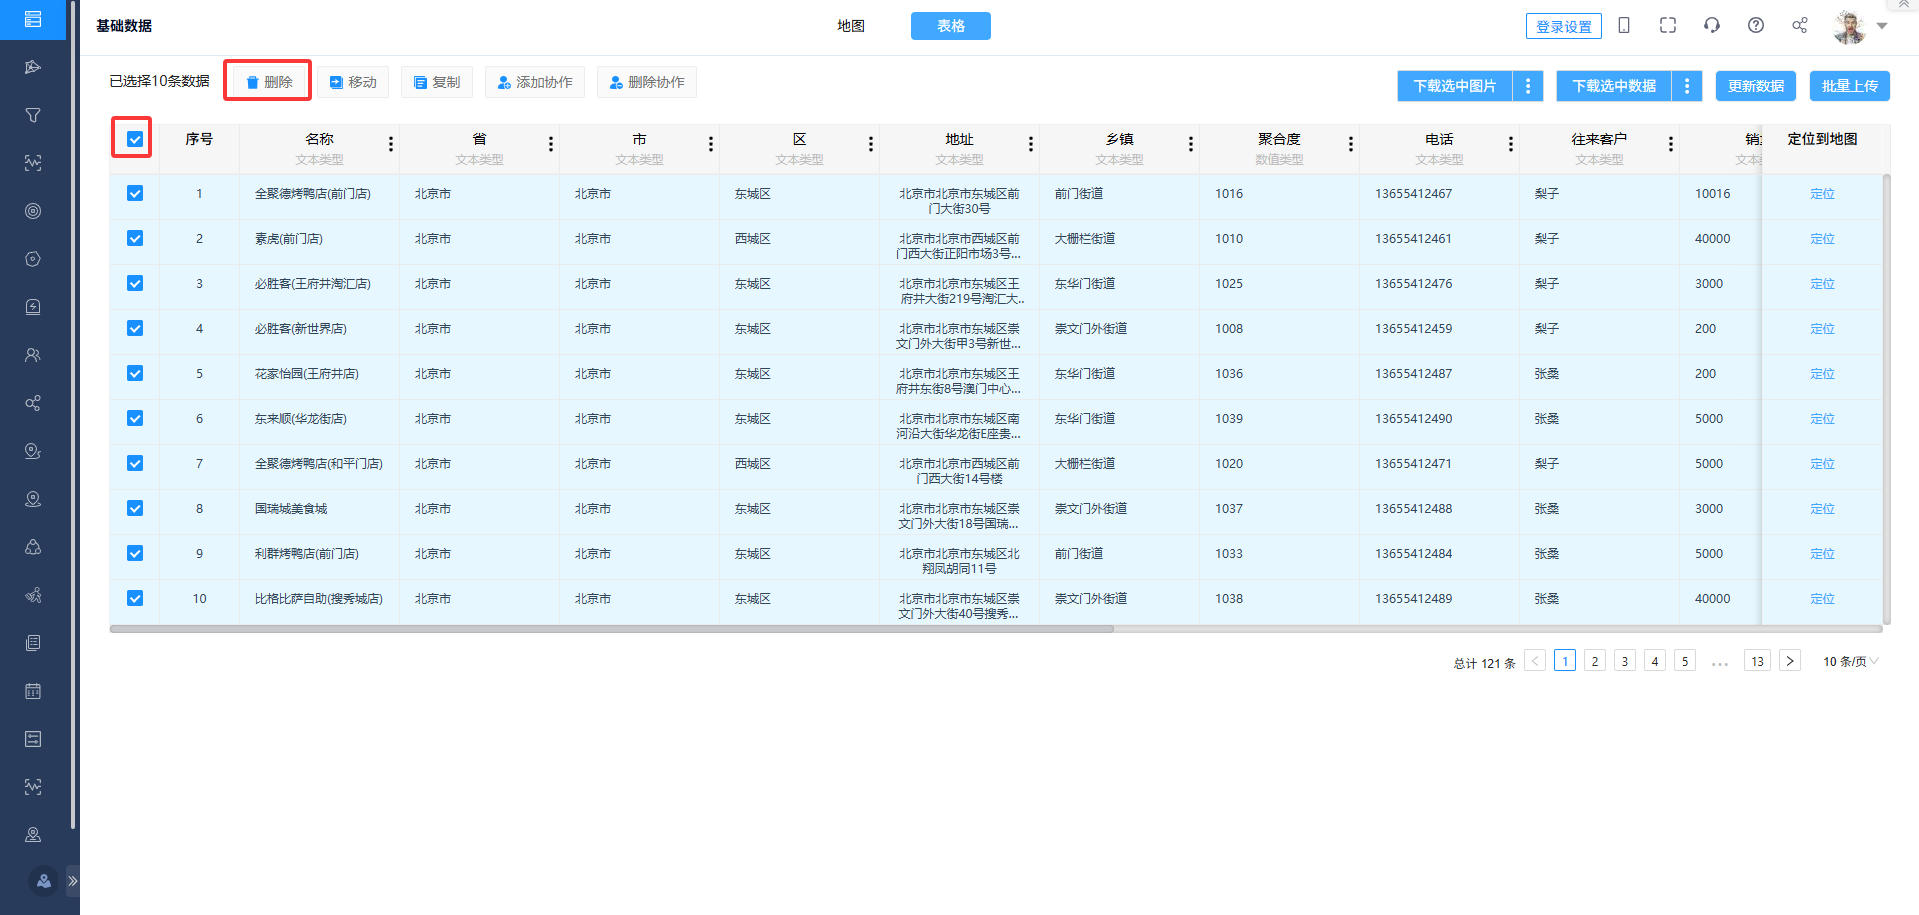Image resolution: width=1919 pixels, height=915 pixels.
Task: Open more options beside 下载选中图片
Action: [1527, 86]
